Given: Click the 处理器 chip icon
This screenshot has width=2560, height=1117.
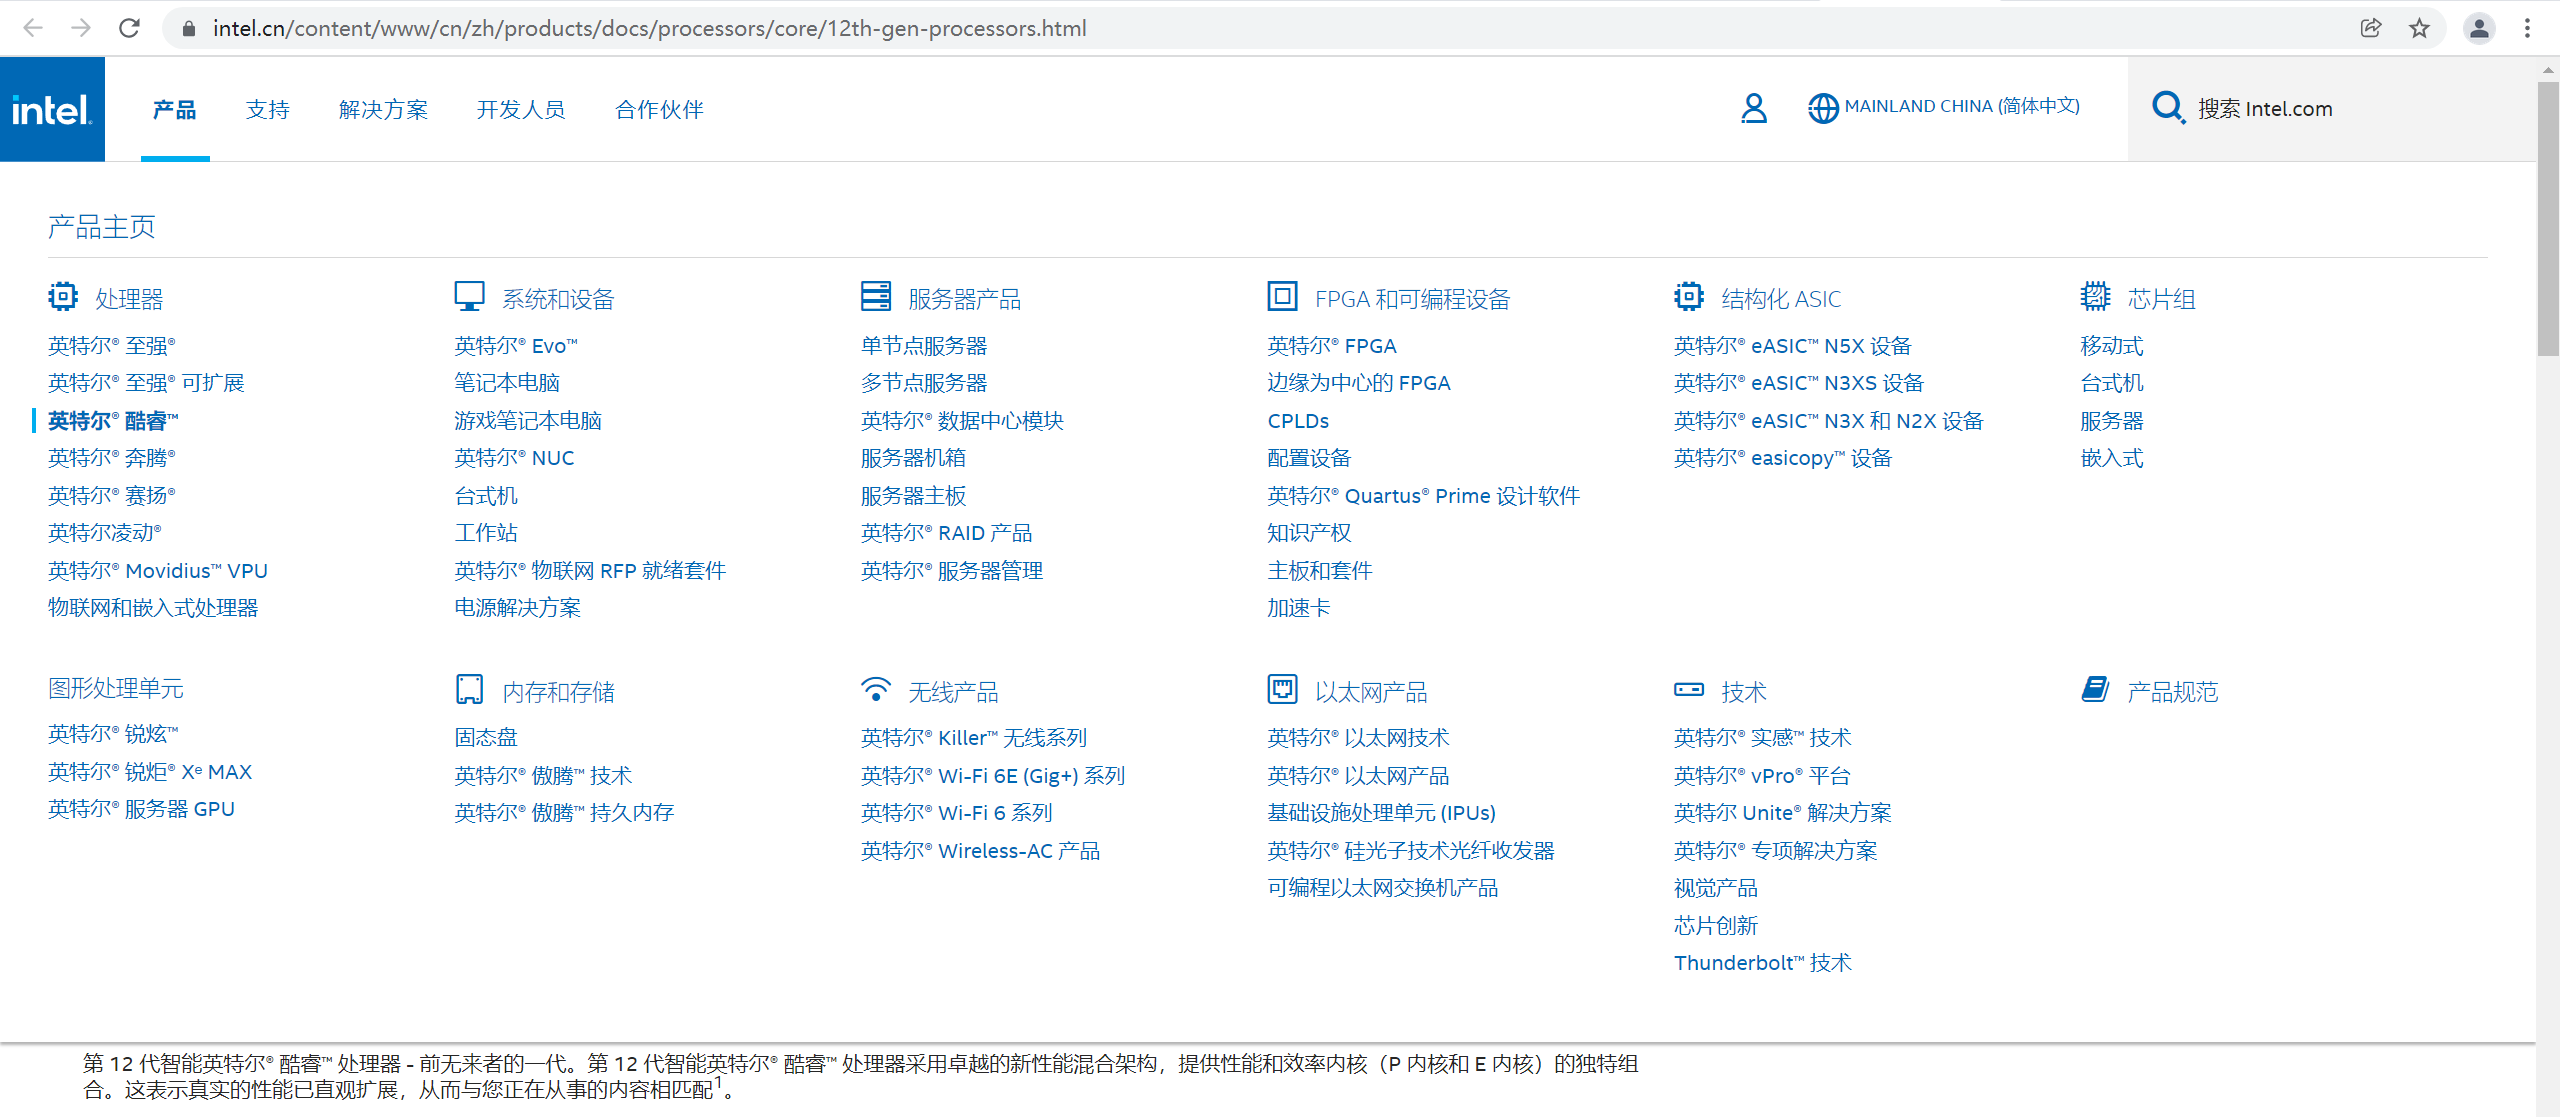Looking at the screenshot, I should tap(62, 296).
